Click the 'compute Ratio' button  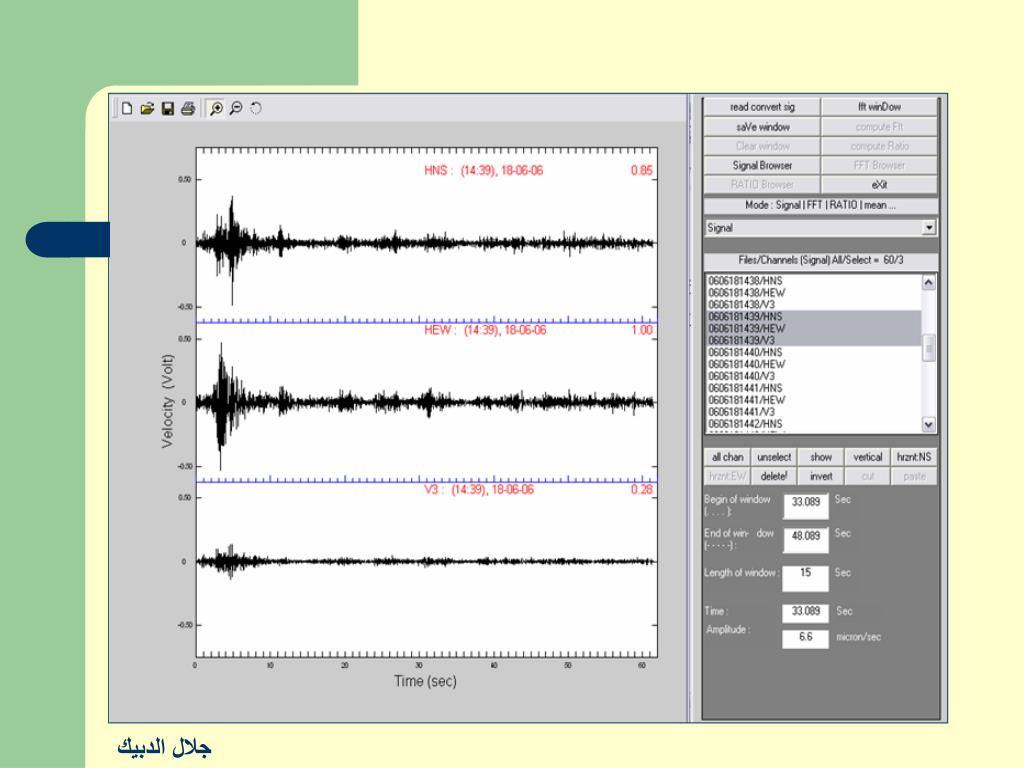click(879, 146)
